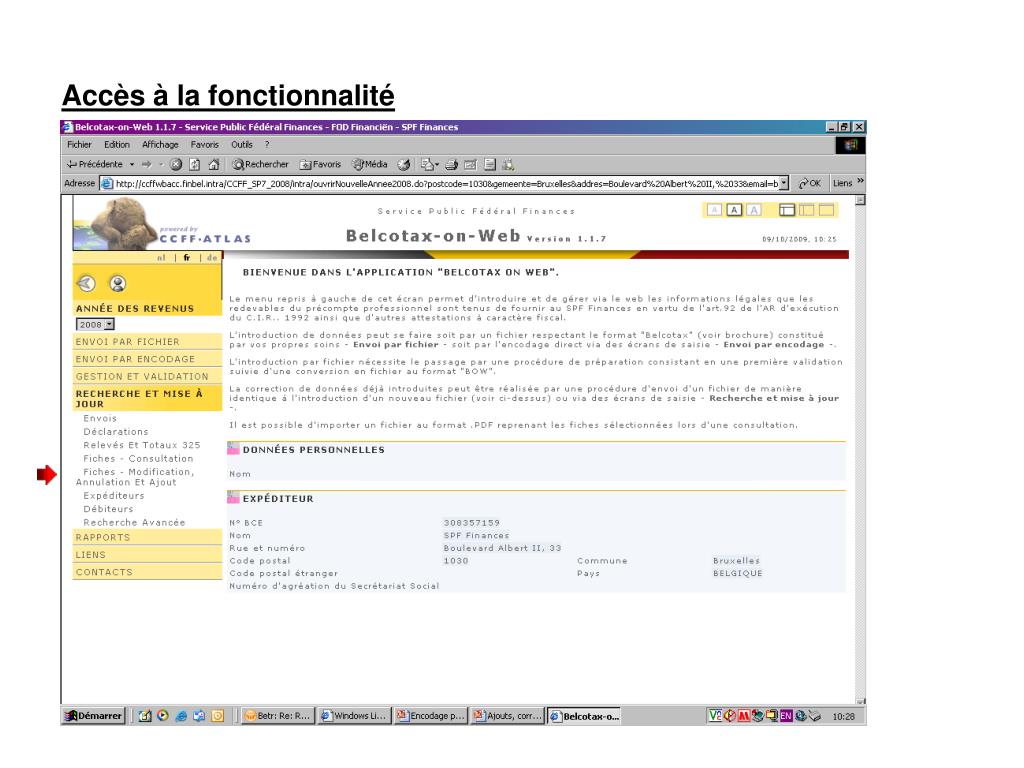Click the Envois submenu link
Screen dimensions: 1024x768
(100, 419)
